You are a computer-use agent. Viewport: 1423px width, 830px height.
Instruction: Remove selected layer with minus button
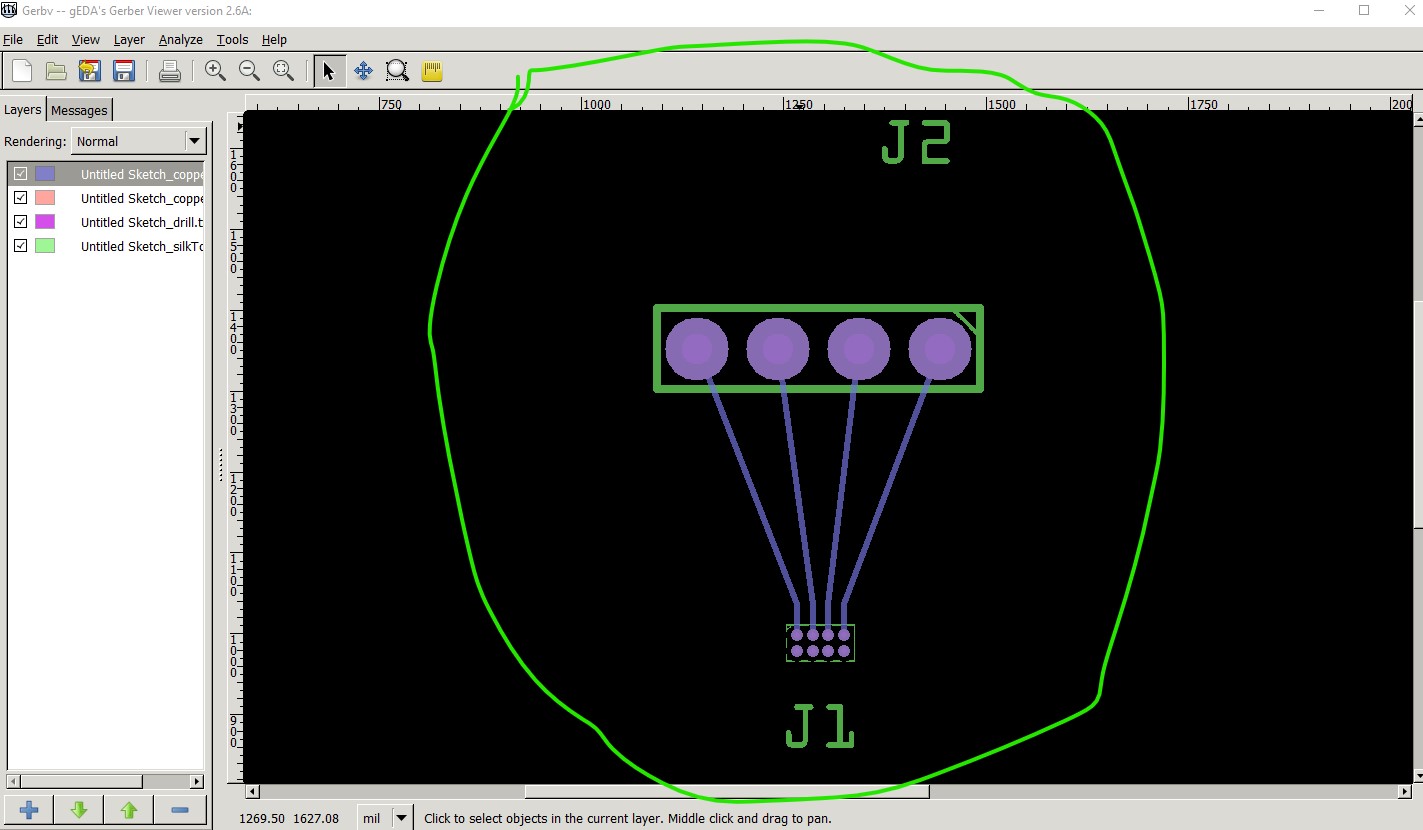coord(180,810)
